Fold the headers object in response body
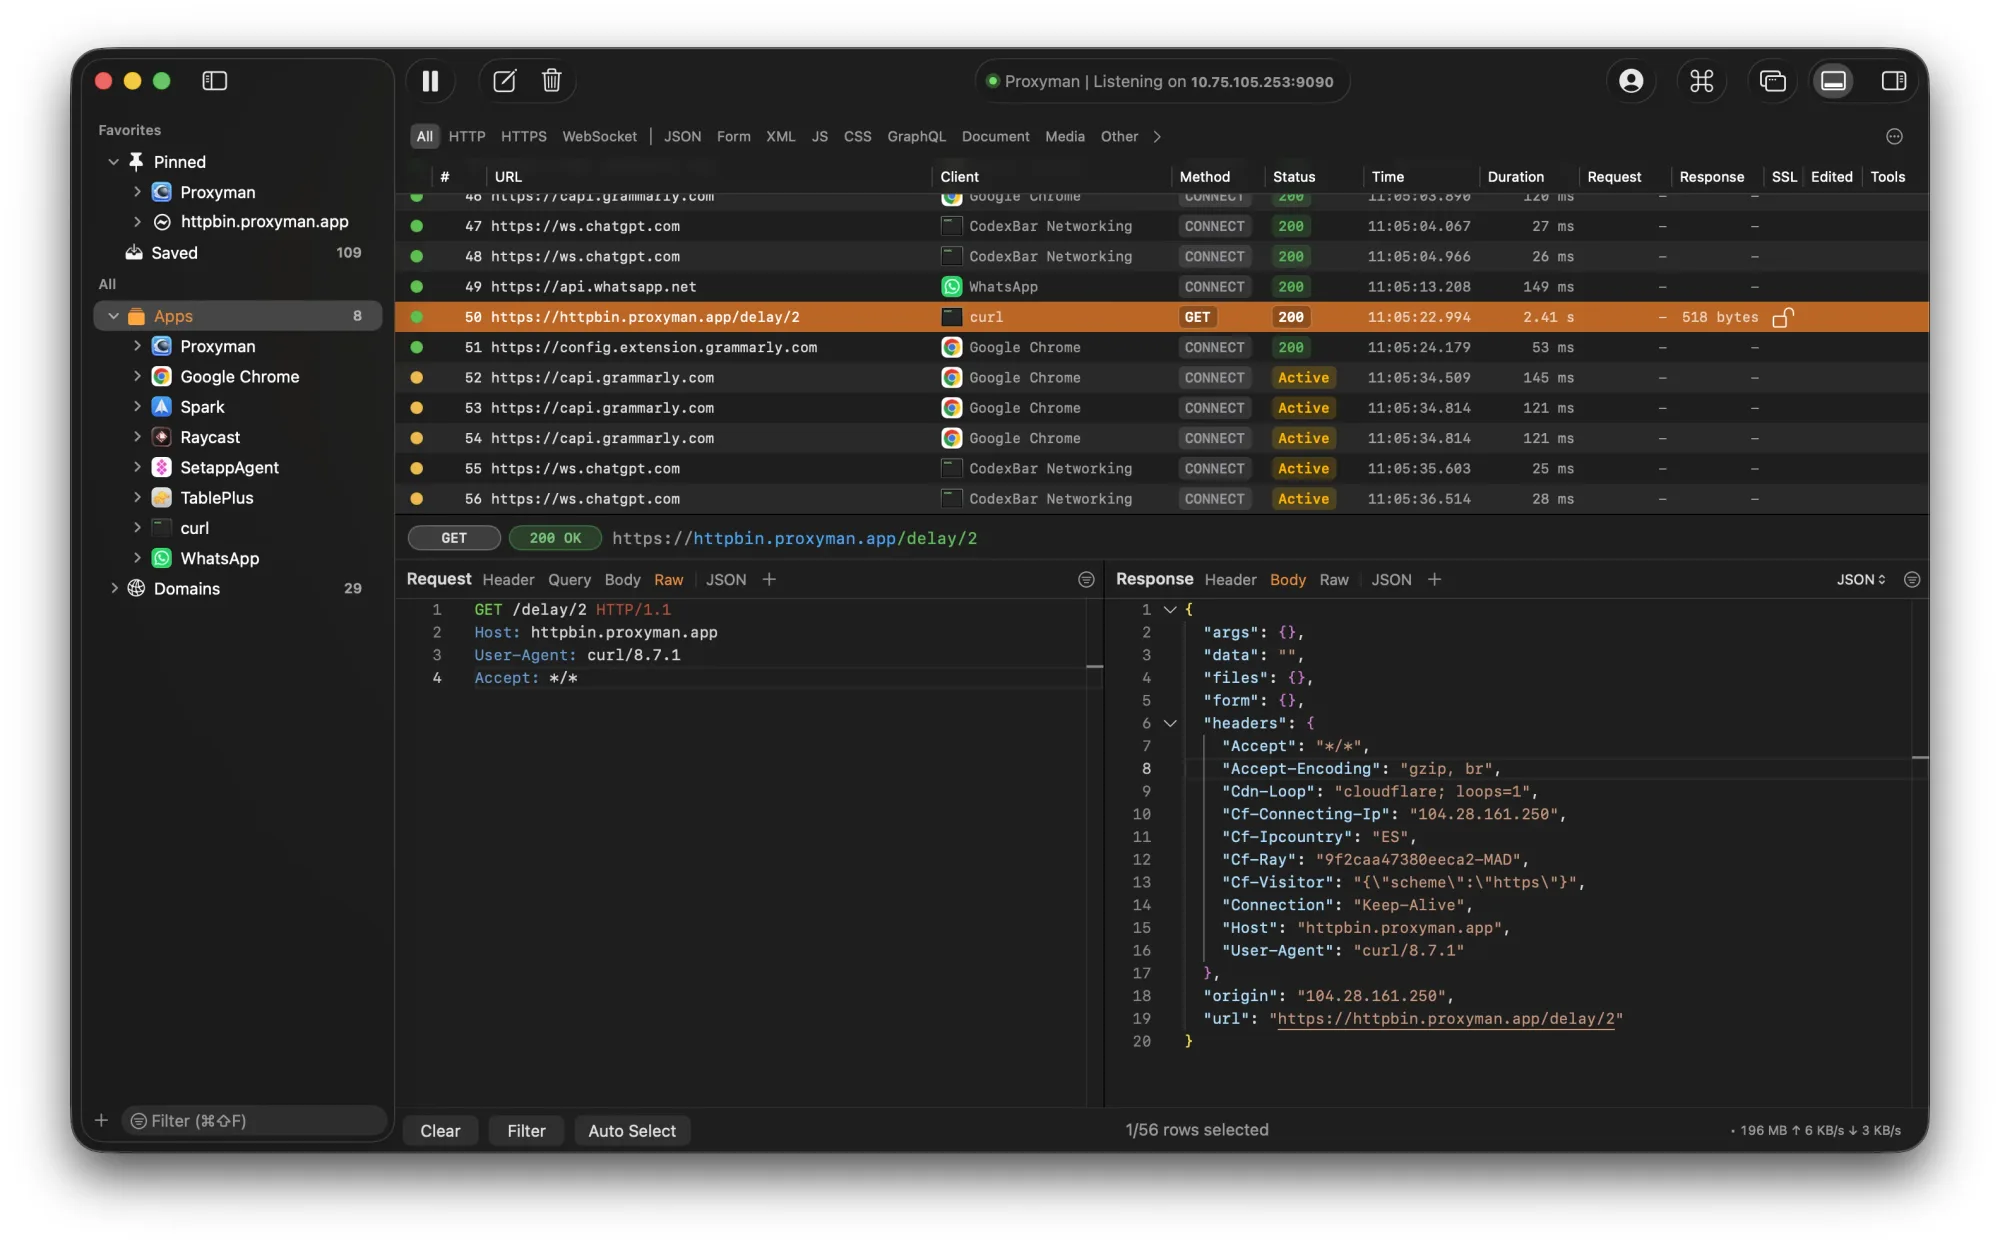The image size is (2000, 1246). 1170,723
